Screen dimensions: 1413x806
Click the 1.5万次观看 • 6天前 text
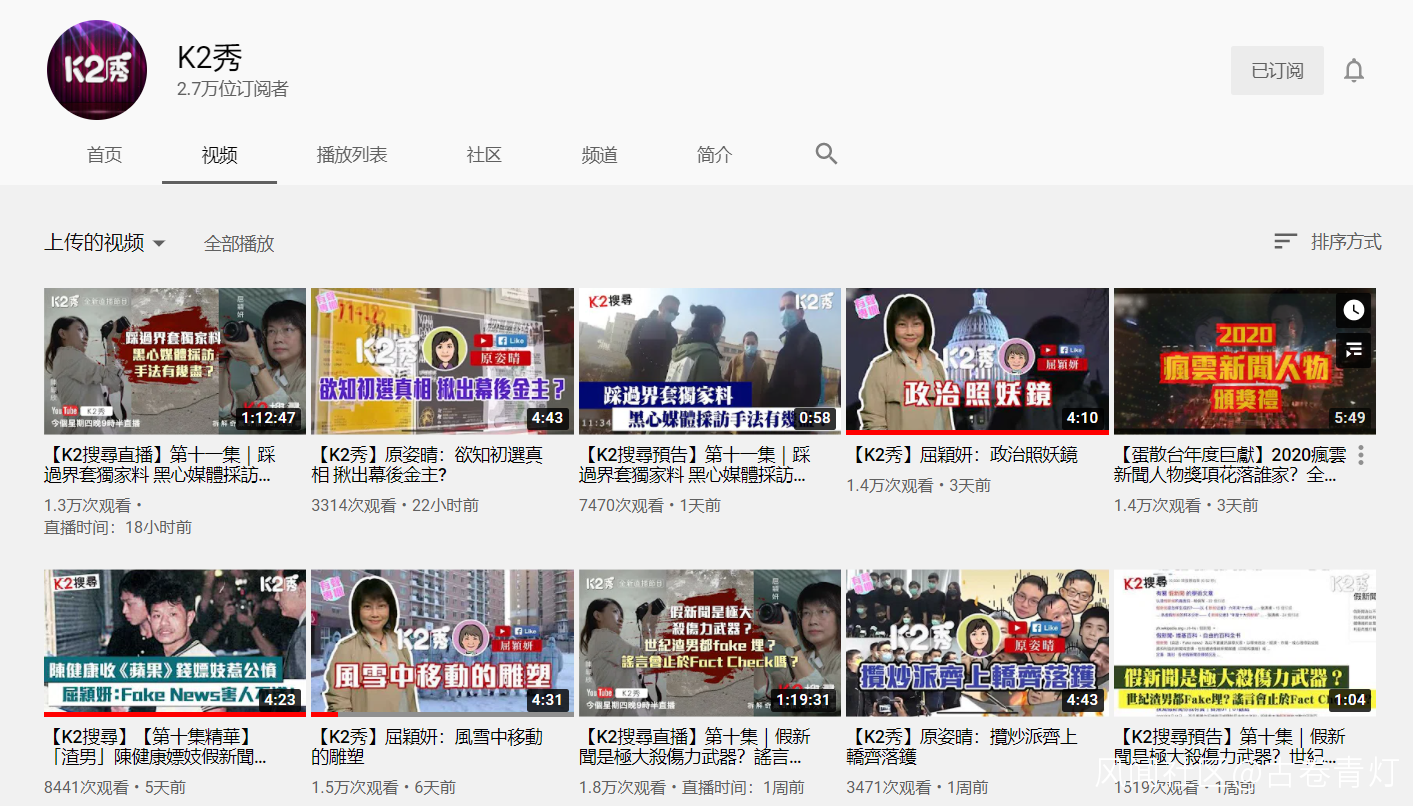coord(384,787)
